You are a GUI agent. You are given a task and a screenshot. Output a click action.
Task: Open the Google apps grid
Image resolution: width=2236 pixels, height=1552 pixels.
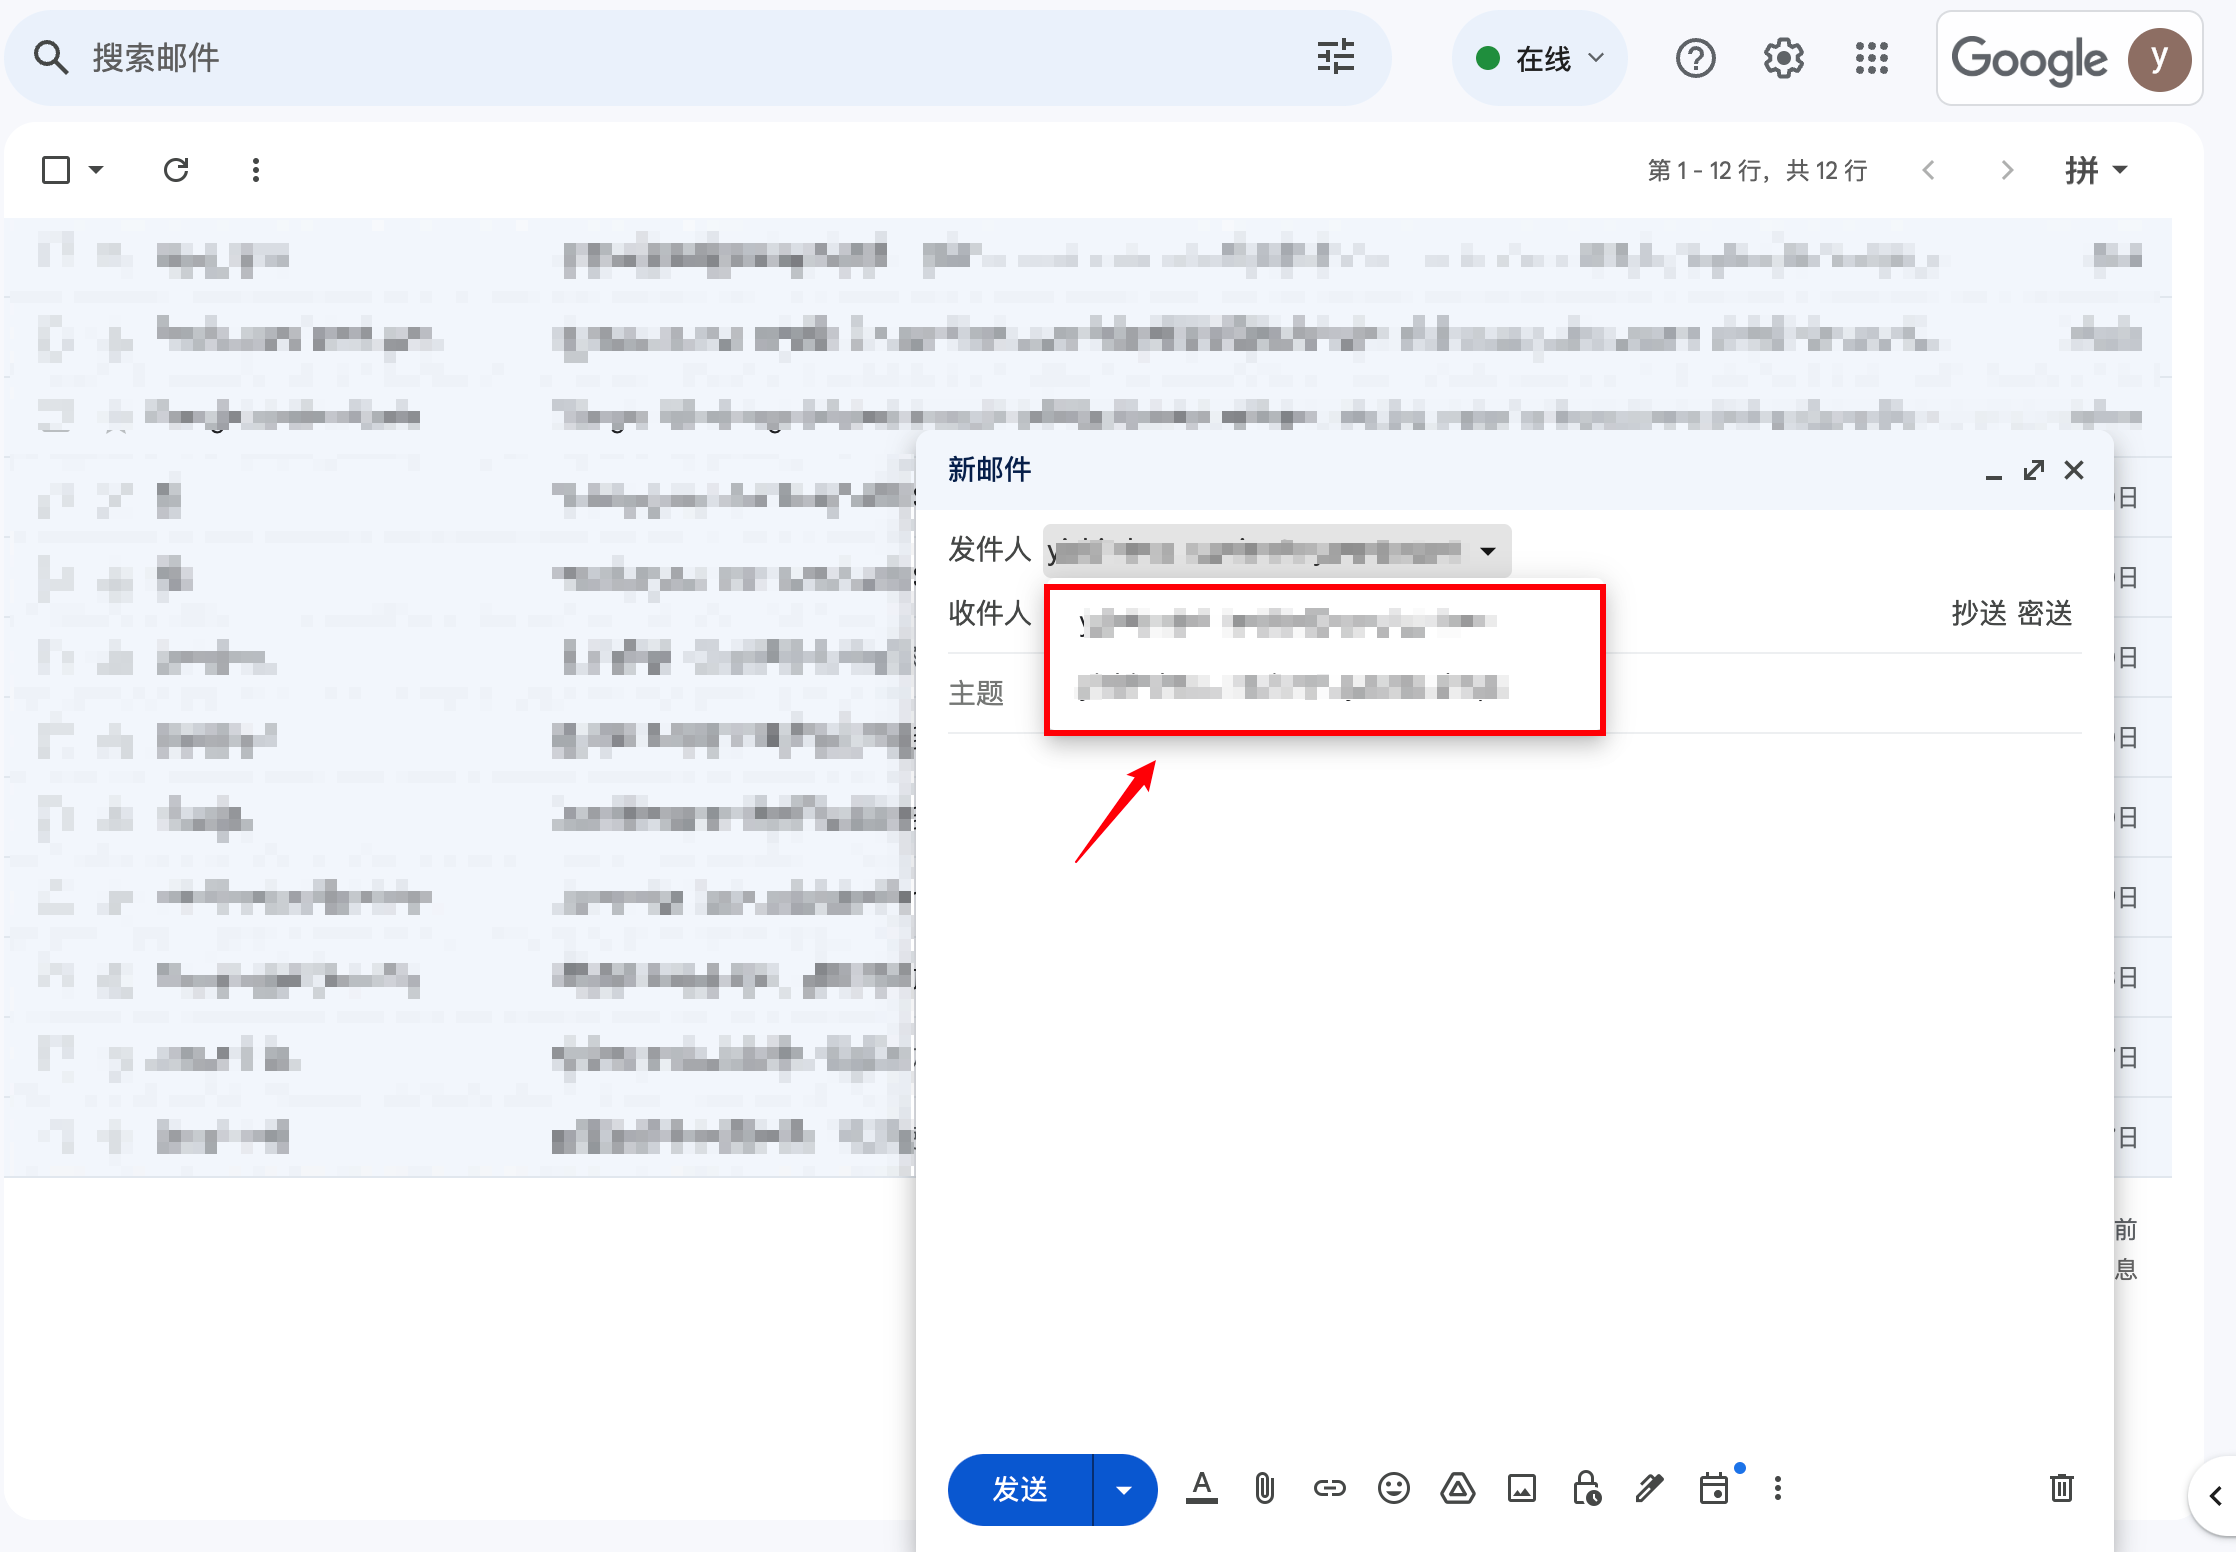click(x=1871, y=58)
